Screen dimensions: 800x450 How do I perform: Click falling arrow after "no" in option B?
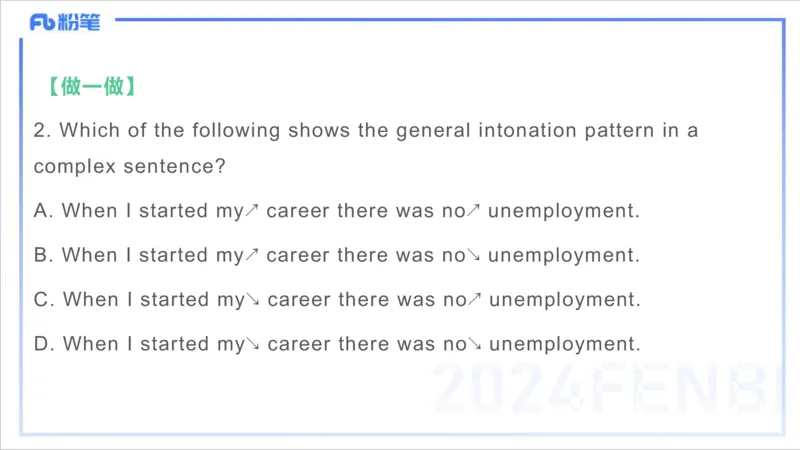click(x=474, y=255)
